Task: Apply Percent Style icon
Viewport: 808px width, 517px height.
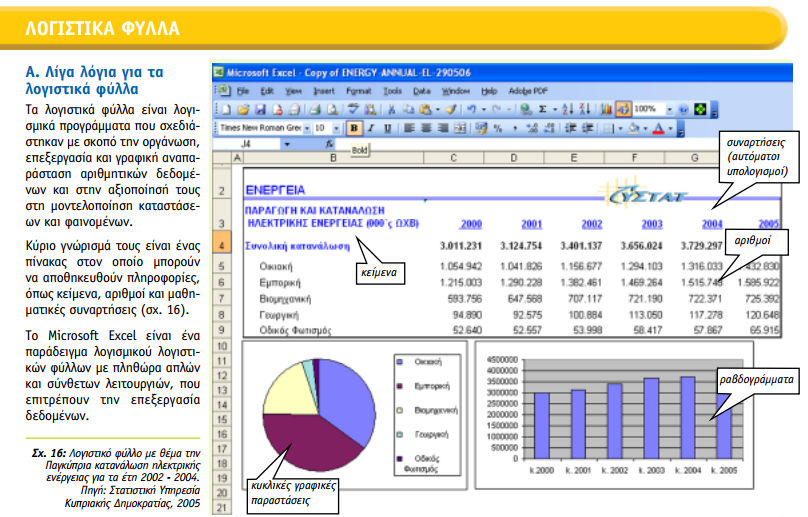Action: tap(498, 128)
